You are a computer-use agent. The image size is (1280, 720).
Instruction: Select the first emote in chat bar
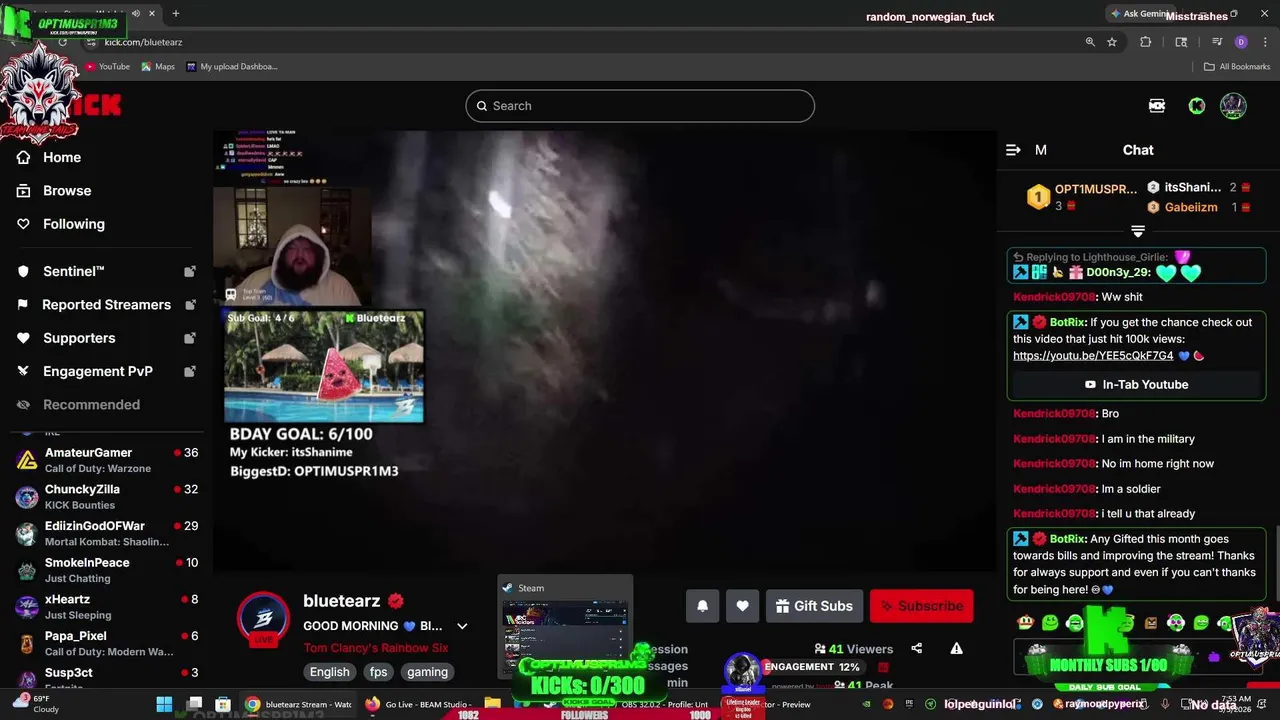click(x=1025, y=623)
